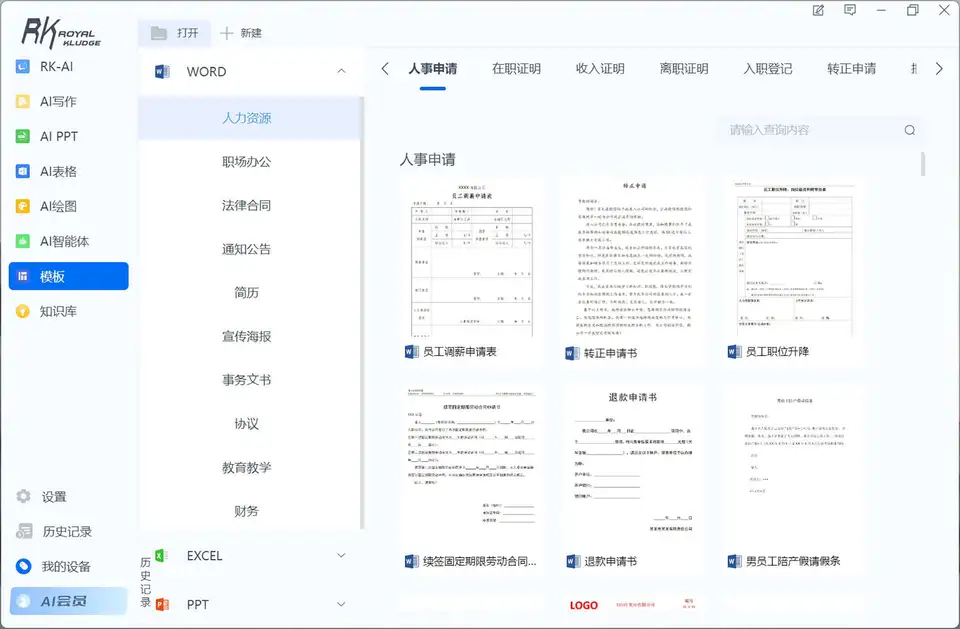Open the RK-AI chat icon
This screenshot has height=629, width=960.
23,66
